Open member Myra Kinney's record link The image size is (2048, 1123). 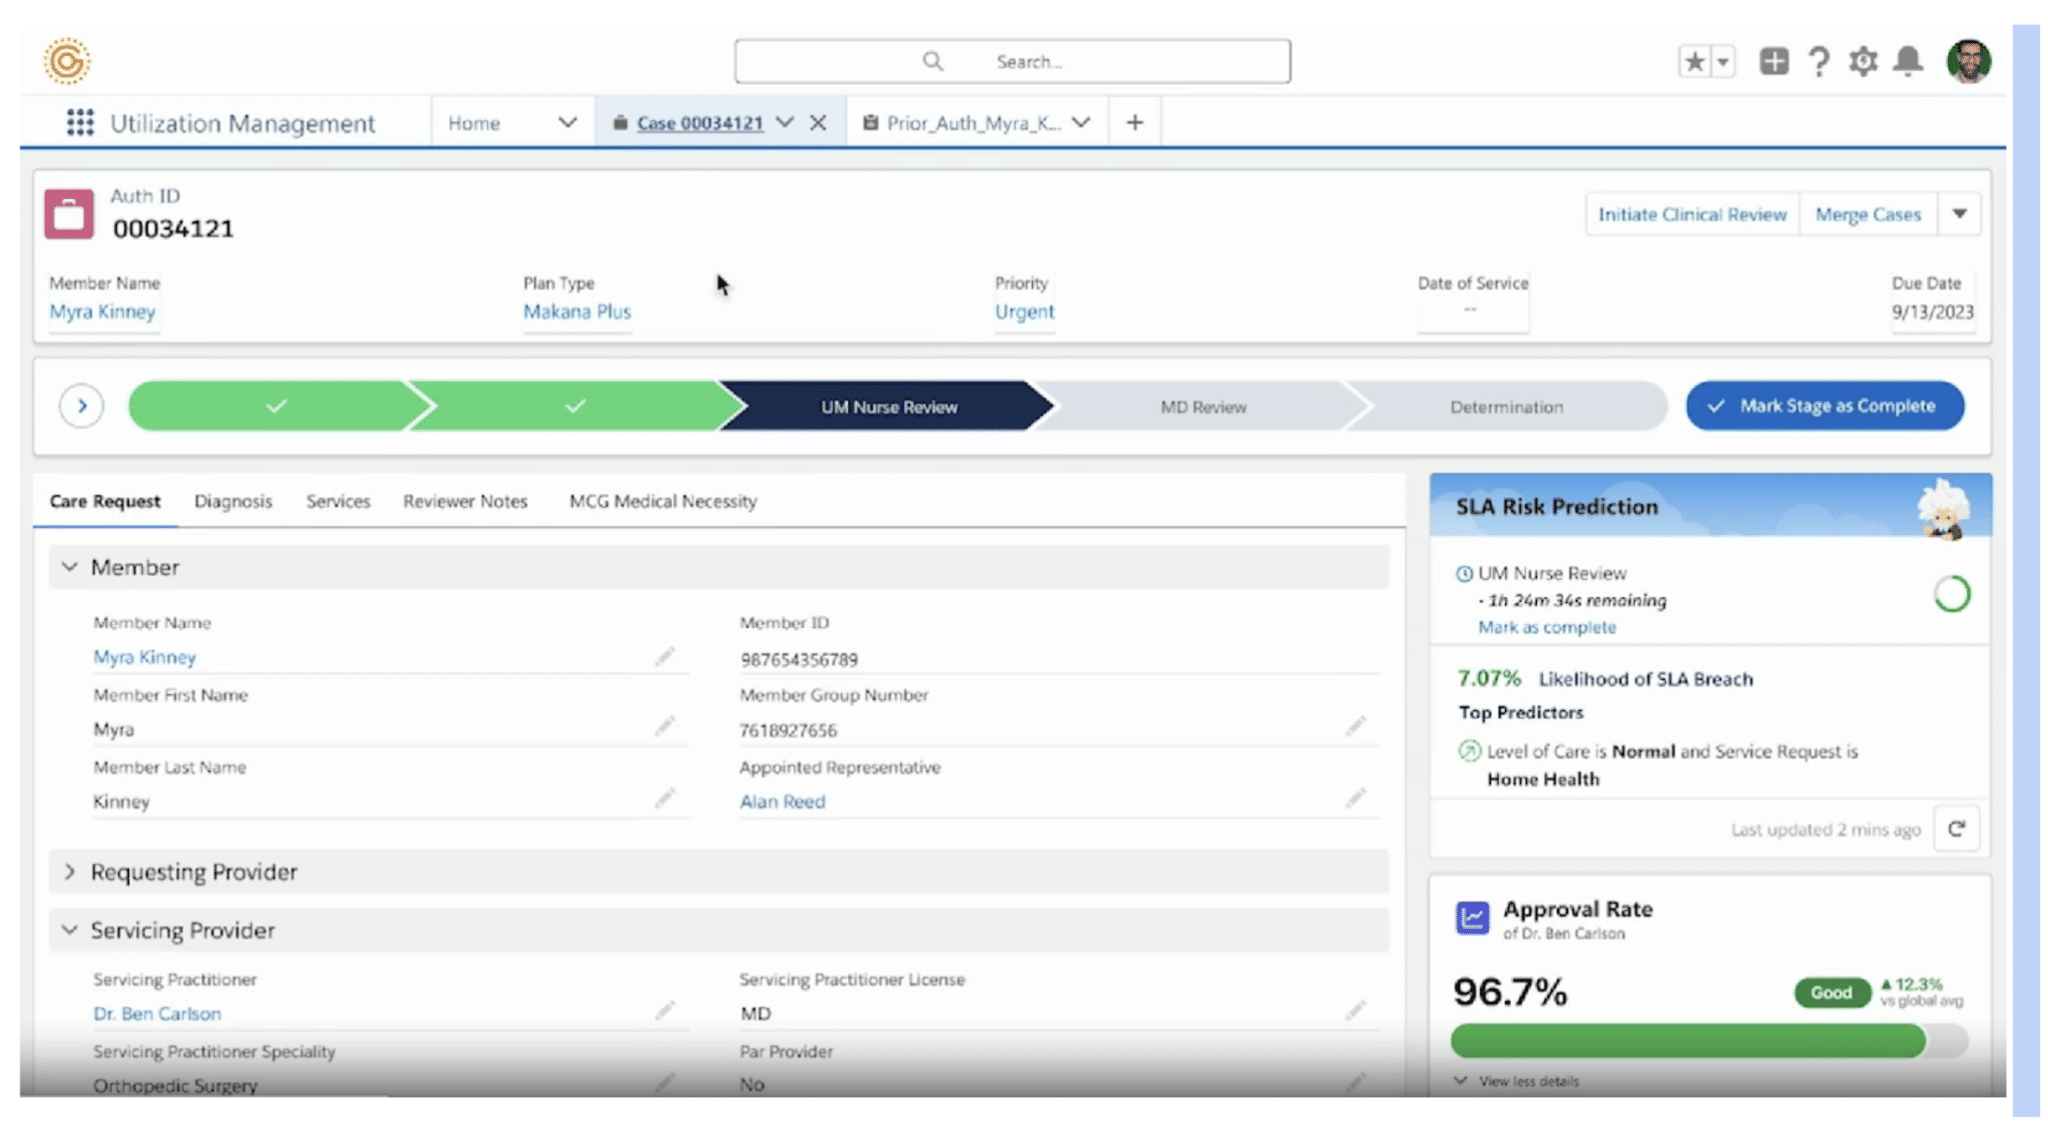tap(144, 657)
